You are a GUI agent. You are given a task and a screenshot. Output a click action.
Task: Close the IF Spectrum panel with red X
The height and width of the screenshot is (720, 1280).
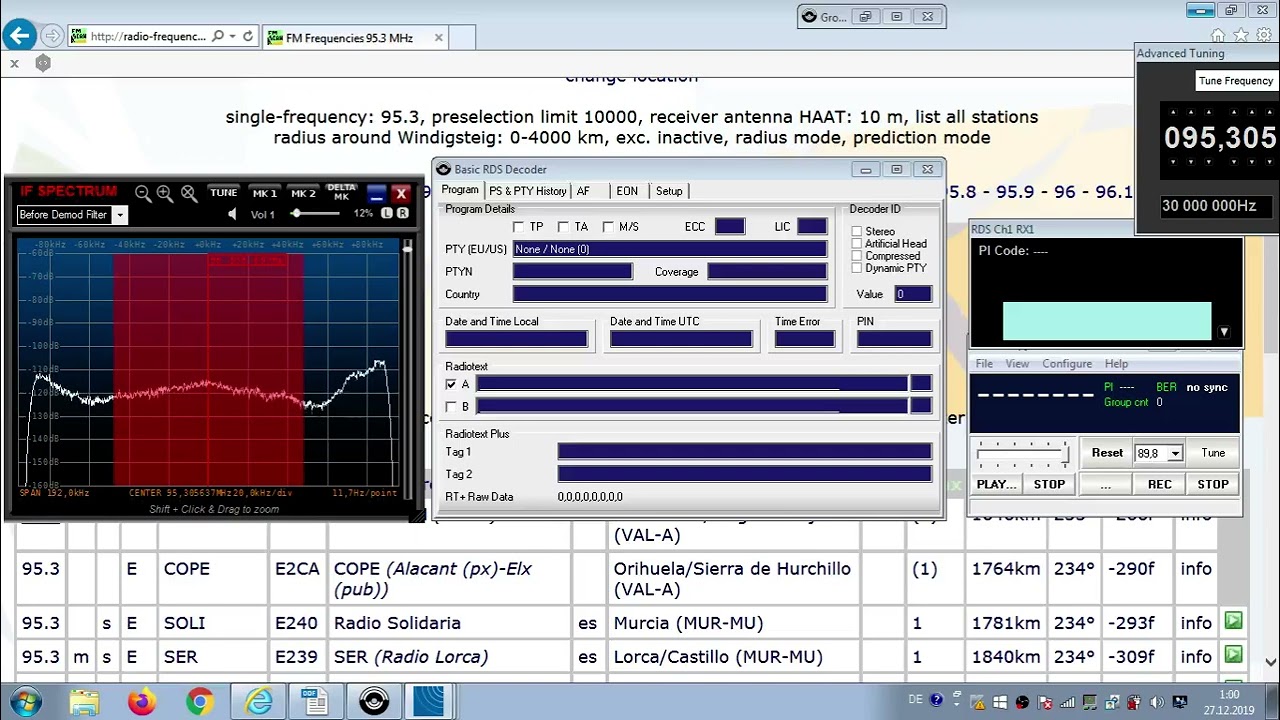pyautogui.click(x=401, y=193)
